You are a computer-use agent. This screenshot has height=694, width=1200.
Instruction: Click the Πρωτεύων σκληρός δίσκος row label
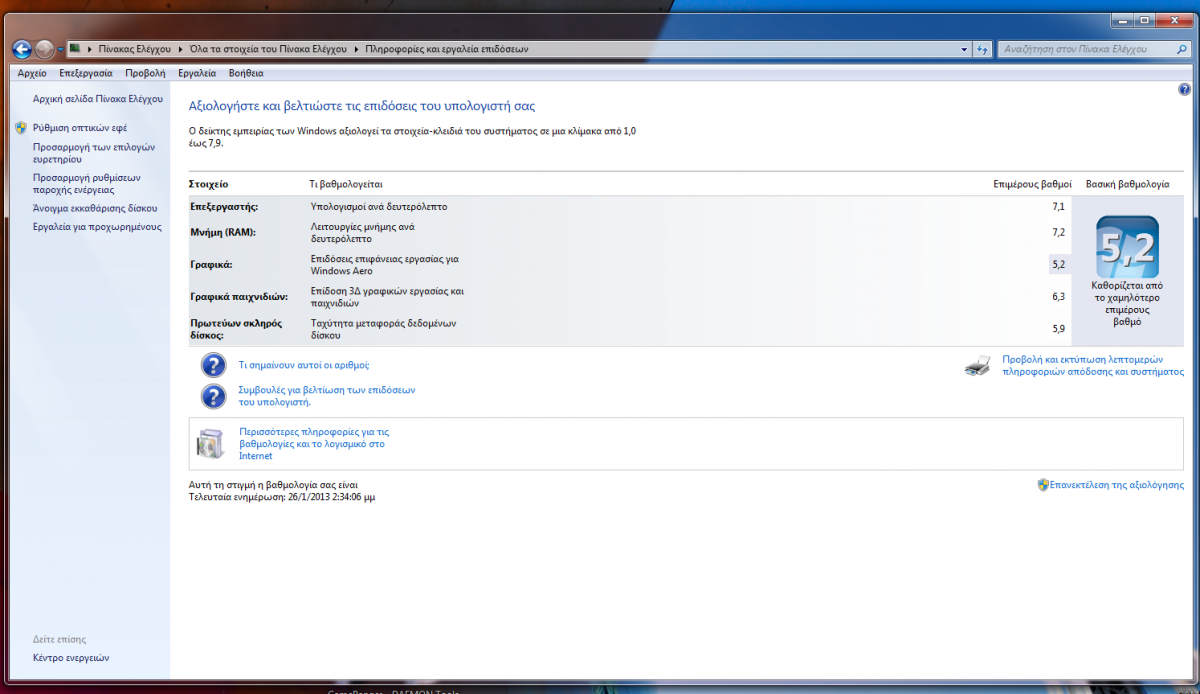(x=236, y=329)
